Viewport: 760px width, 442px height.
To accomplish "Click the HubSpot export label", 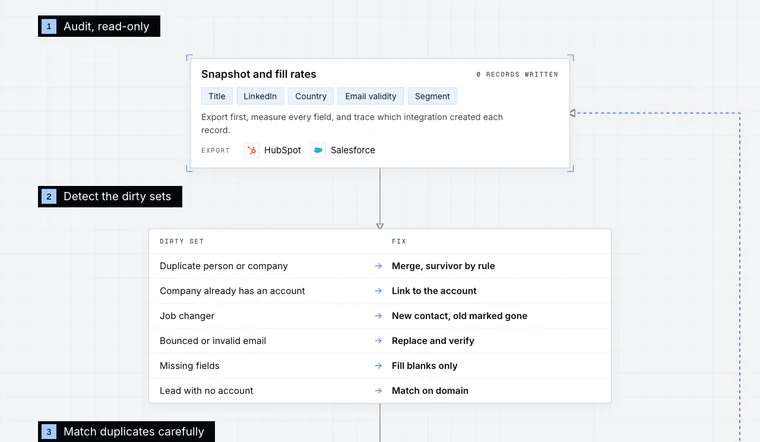I will coord(282,150).
